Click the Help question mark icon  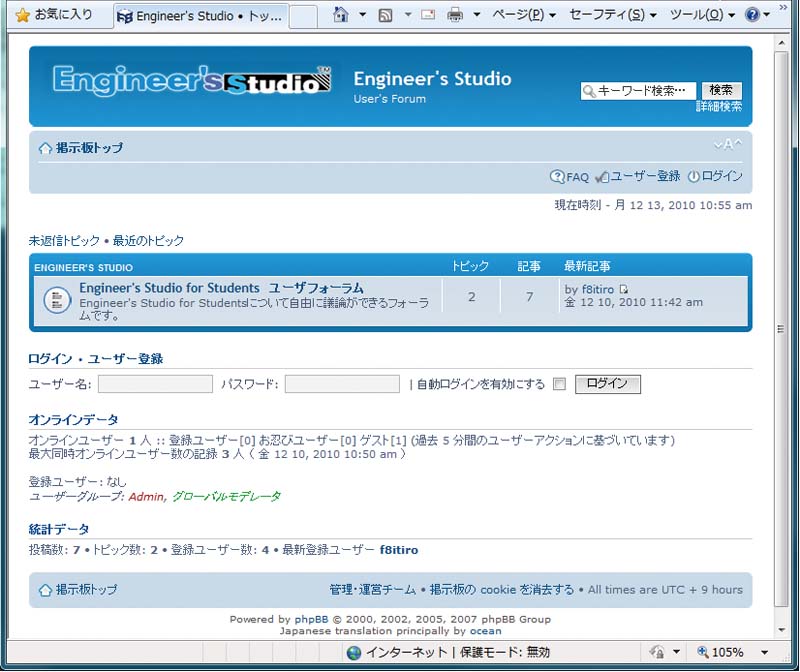(x=752, y=15)
